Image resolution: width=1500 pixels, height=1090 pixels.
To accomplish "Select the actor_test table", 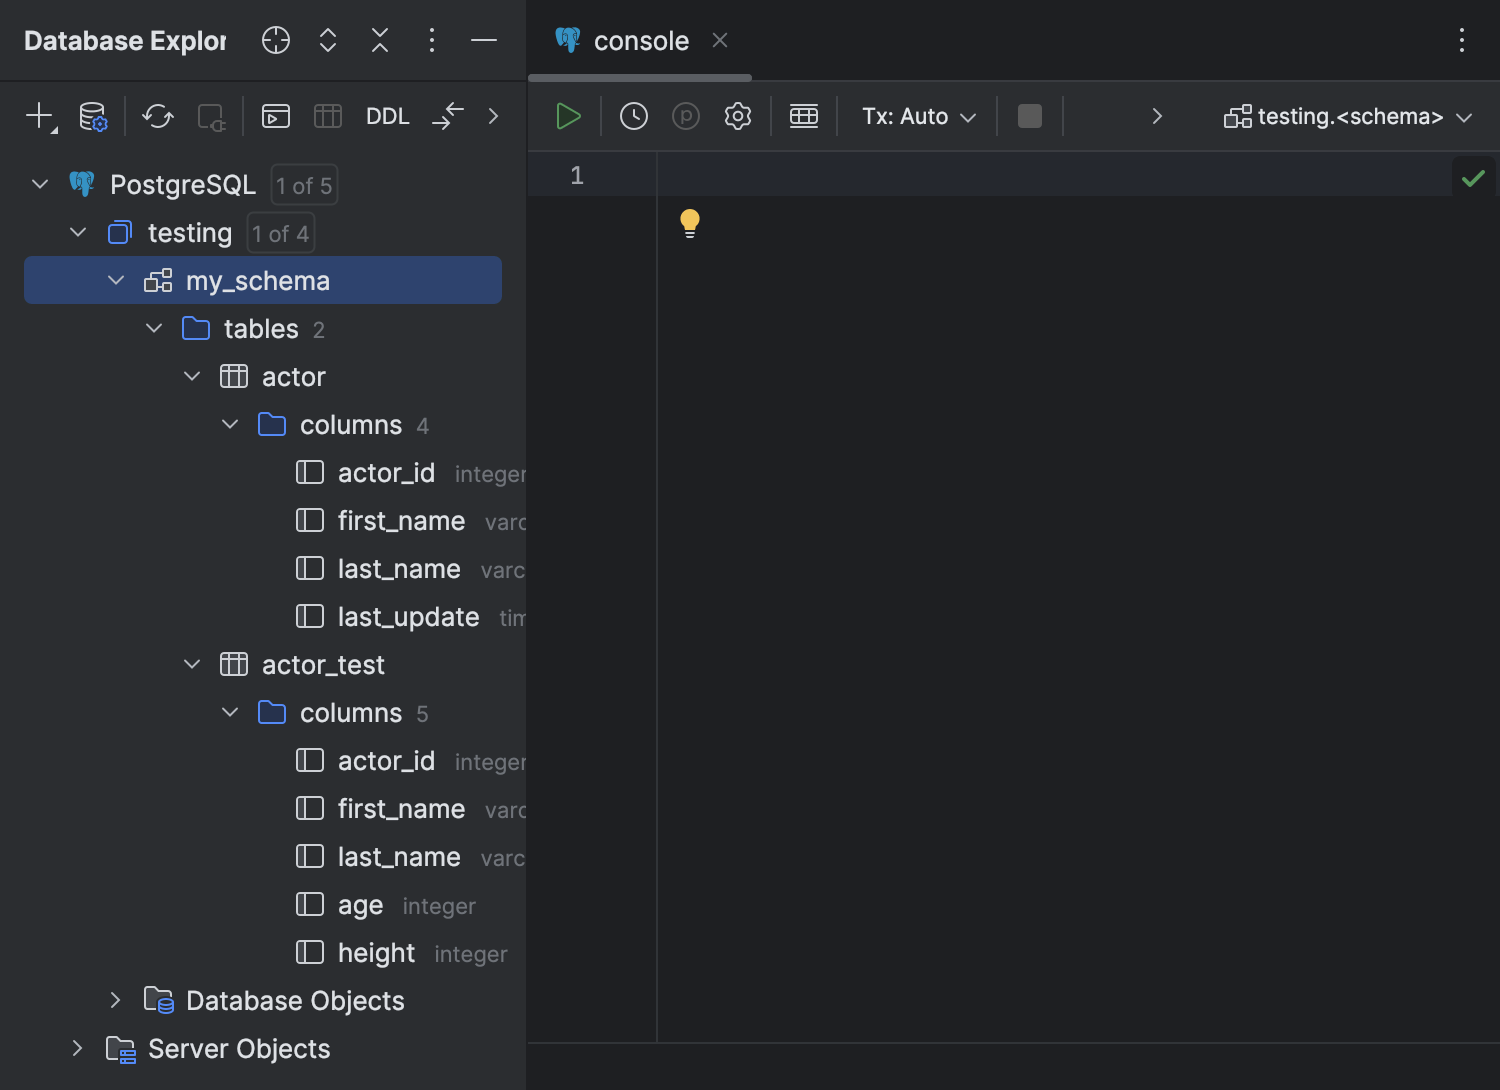I will click(x=322, y=664).
